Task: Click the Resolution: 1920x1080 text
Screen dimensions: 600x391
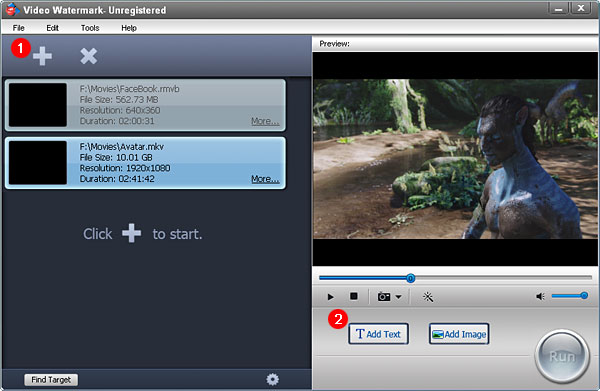Action: (x=125, y=168)
